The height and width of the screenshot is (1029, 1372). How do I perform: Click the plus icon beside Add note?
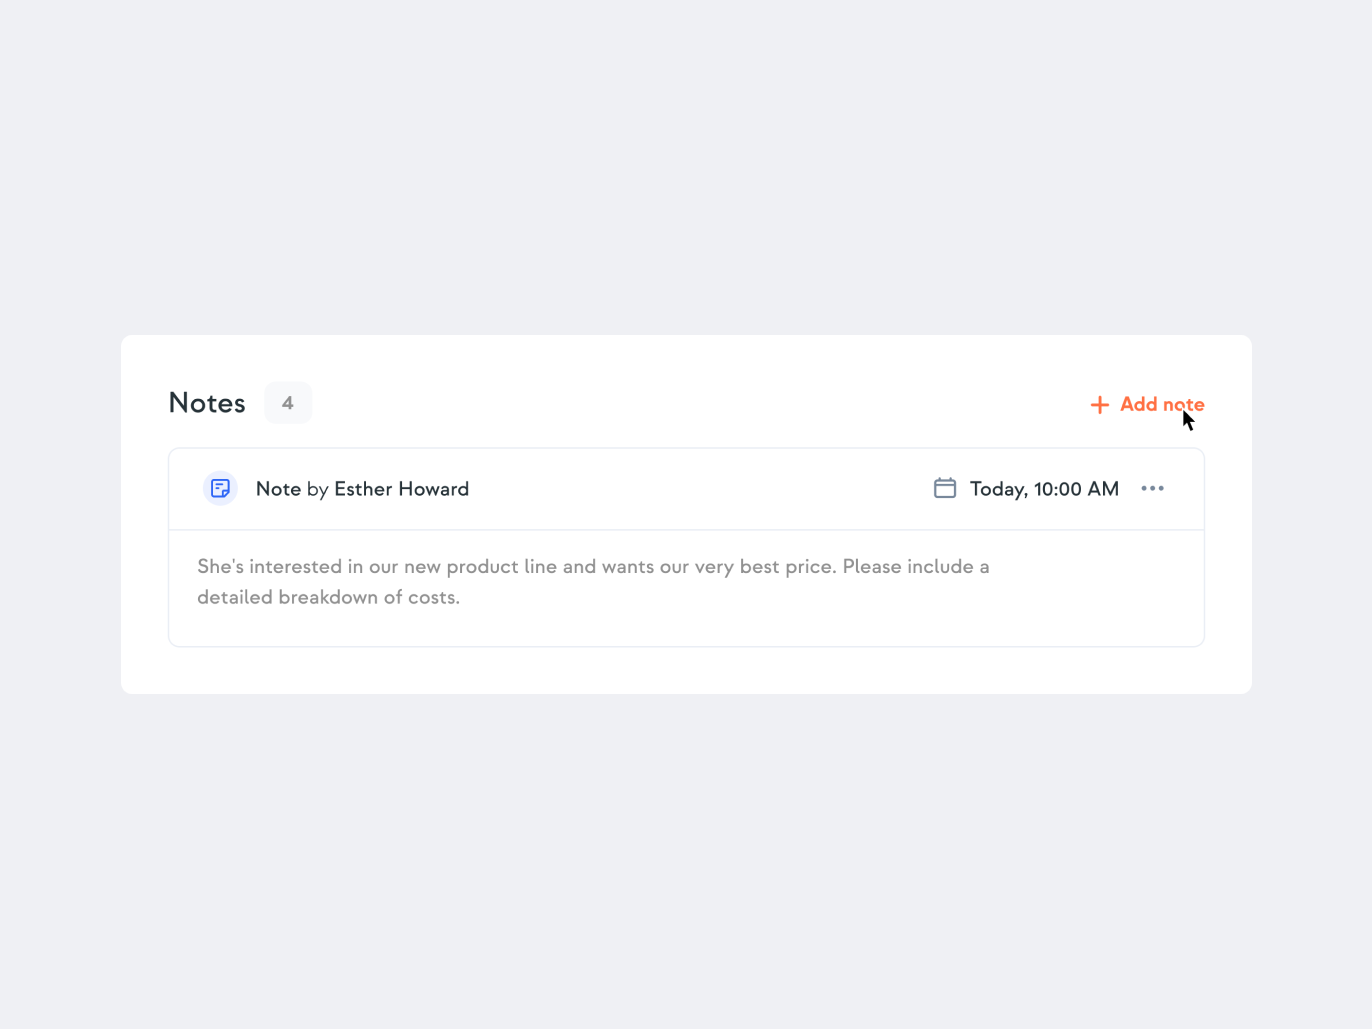point(1099,405)
